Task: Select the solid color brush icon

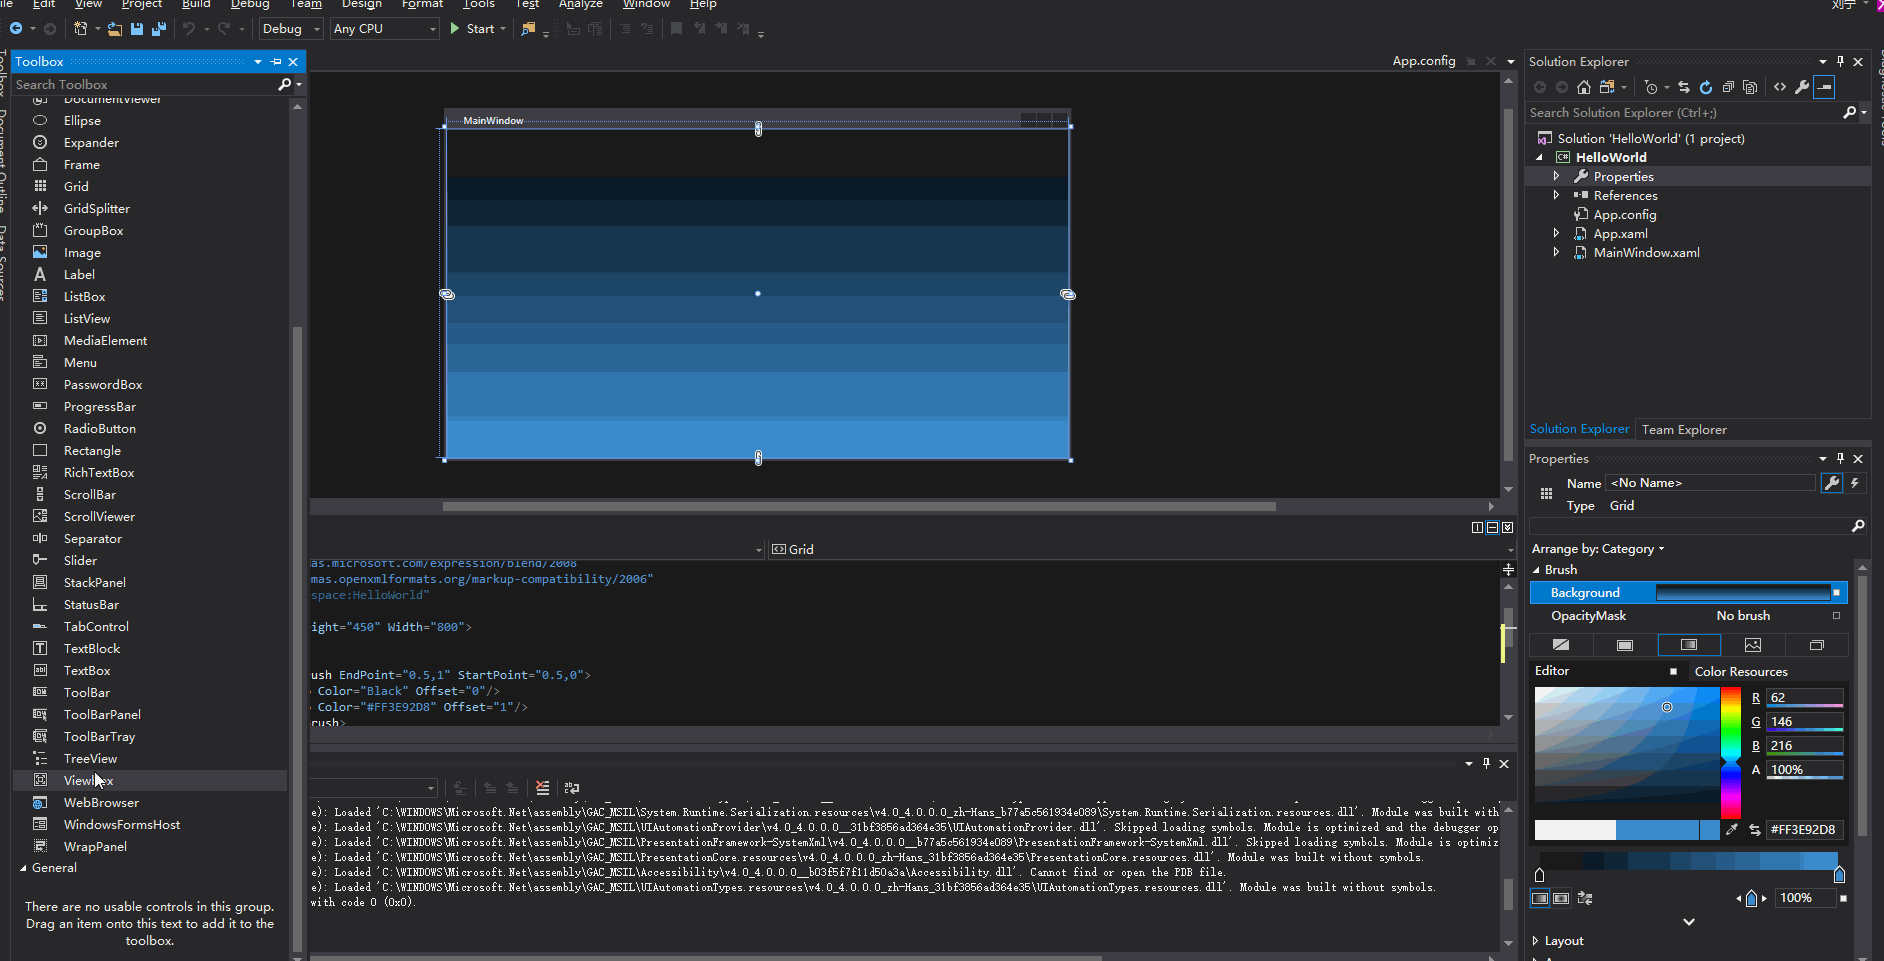Action: point(1625,645)
